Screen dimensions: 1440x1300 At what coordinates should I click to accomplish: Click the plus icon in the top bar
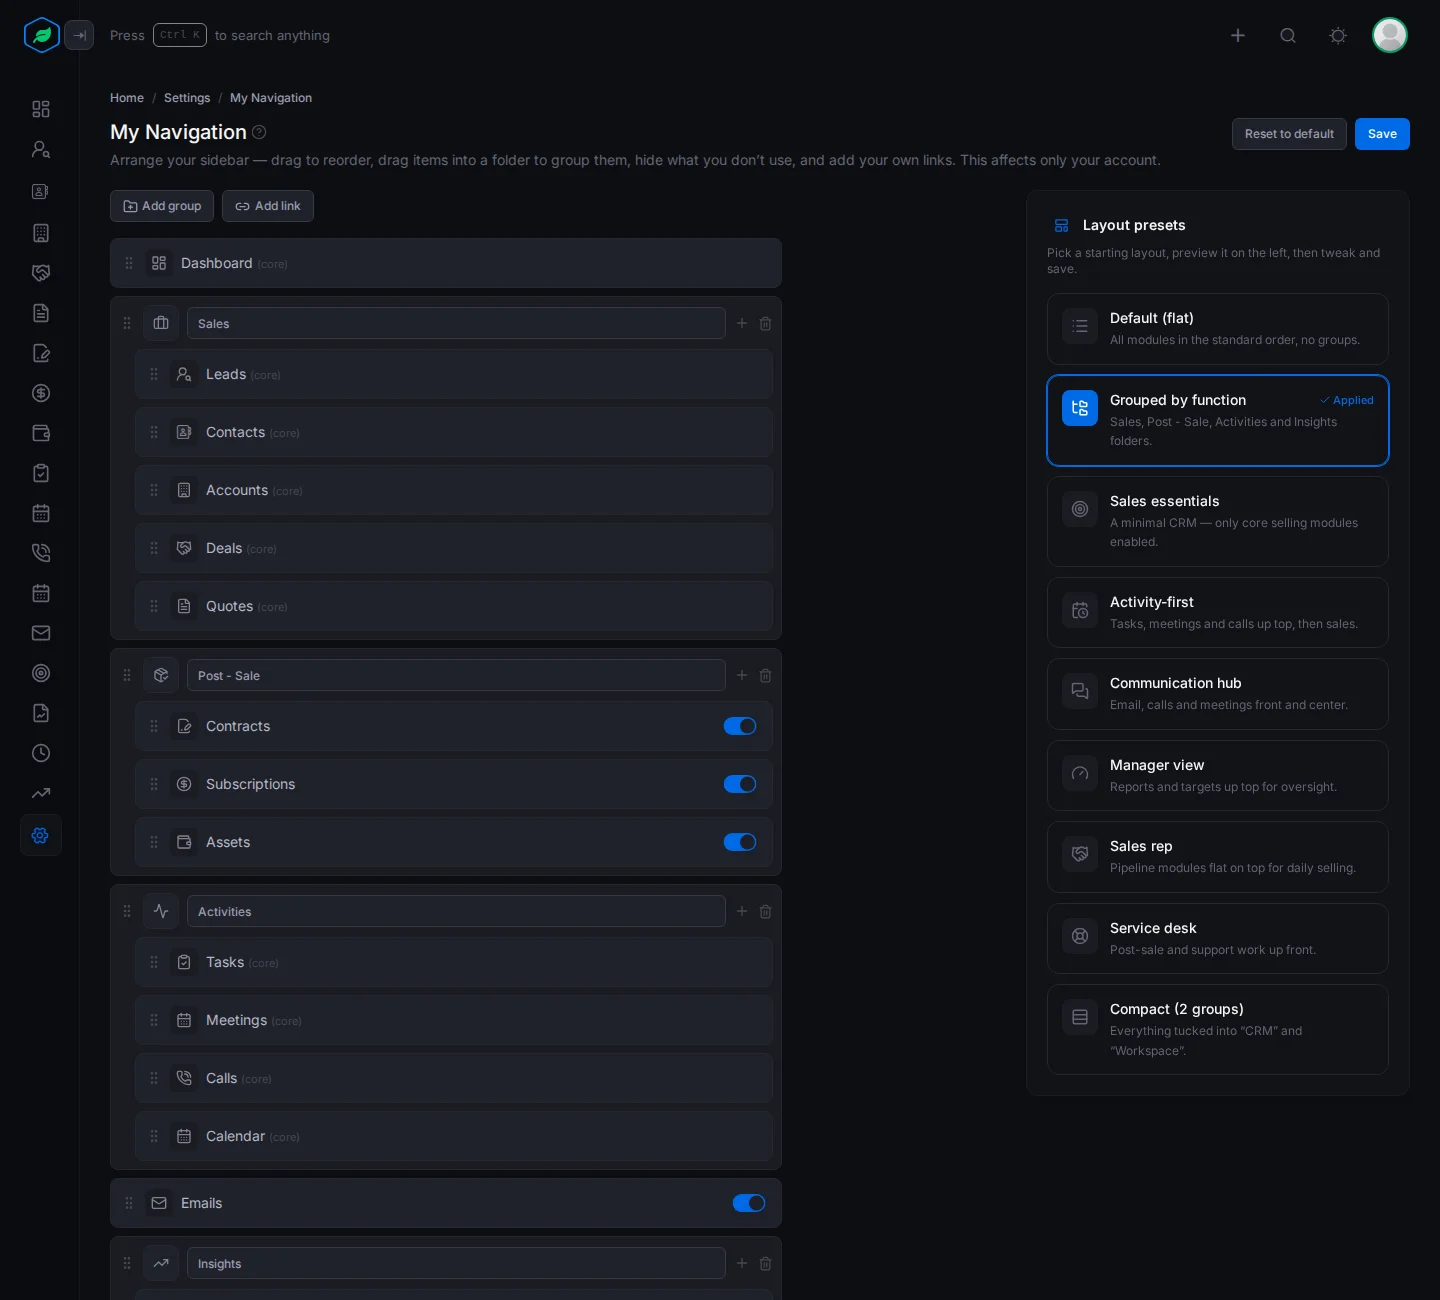(x=1238, y=35)
